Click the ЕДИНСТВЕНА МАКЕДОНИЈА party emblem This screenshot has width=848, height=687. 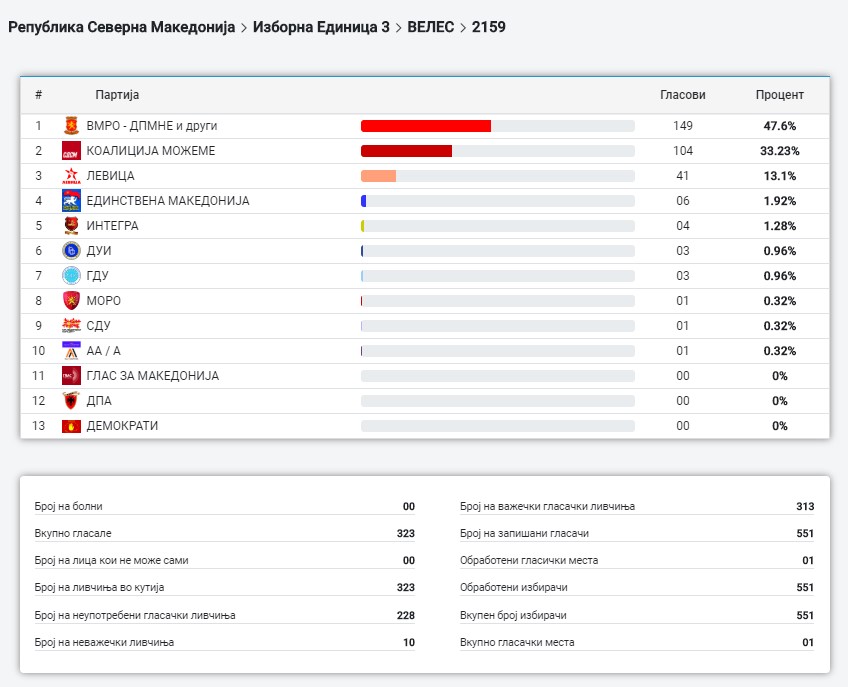click(x=71, y=201)
